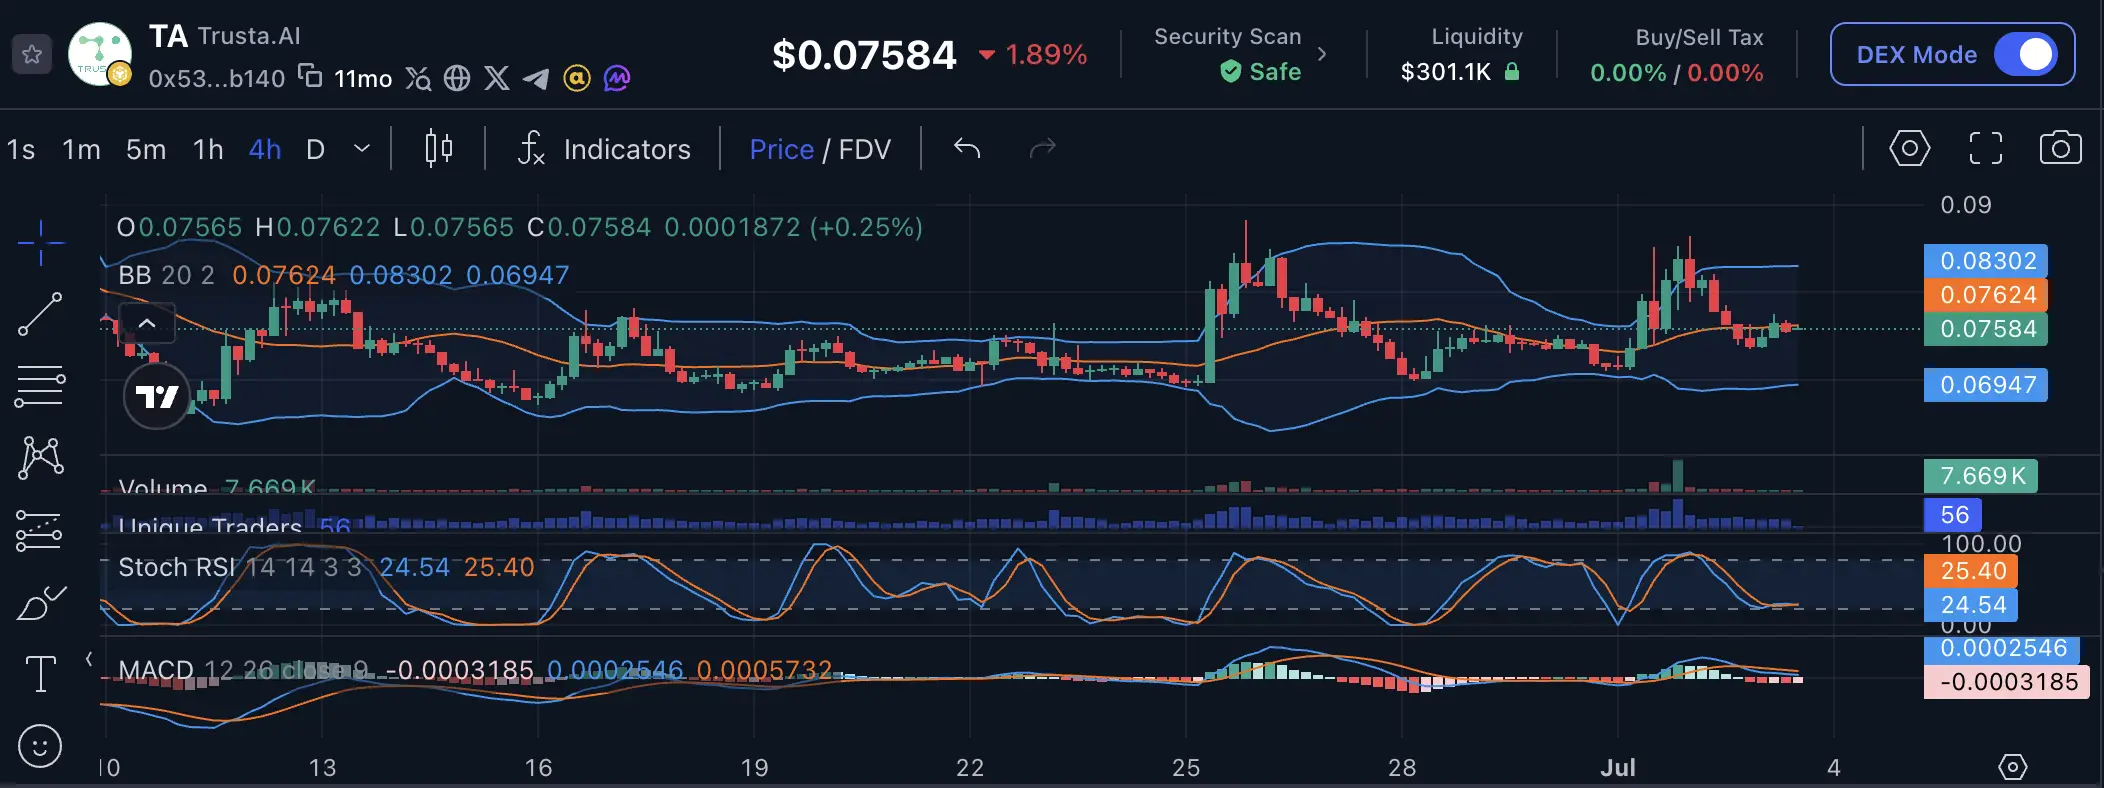Image resolution: width=2104 pixels, height=788 pixels.
Task: Take a chart snapshot camera icon
Action: coord(2060,149)
